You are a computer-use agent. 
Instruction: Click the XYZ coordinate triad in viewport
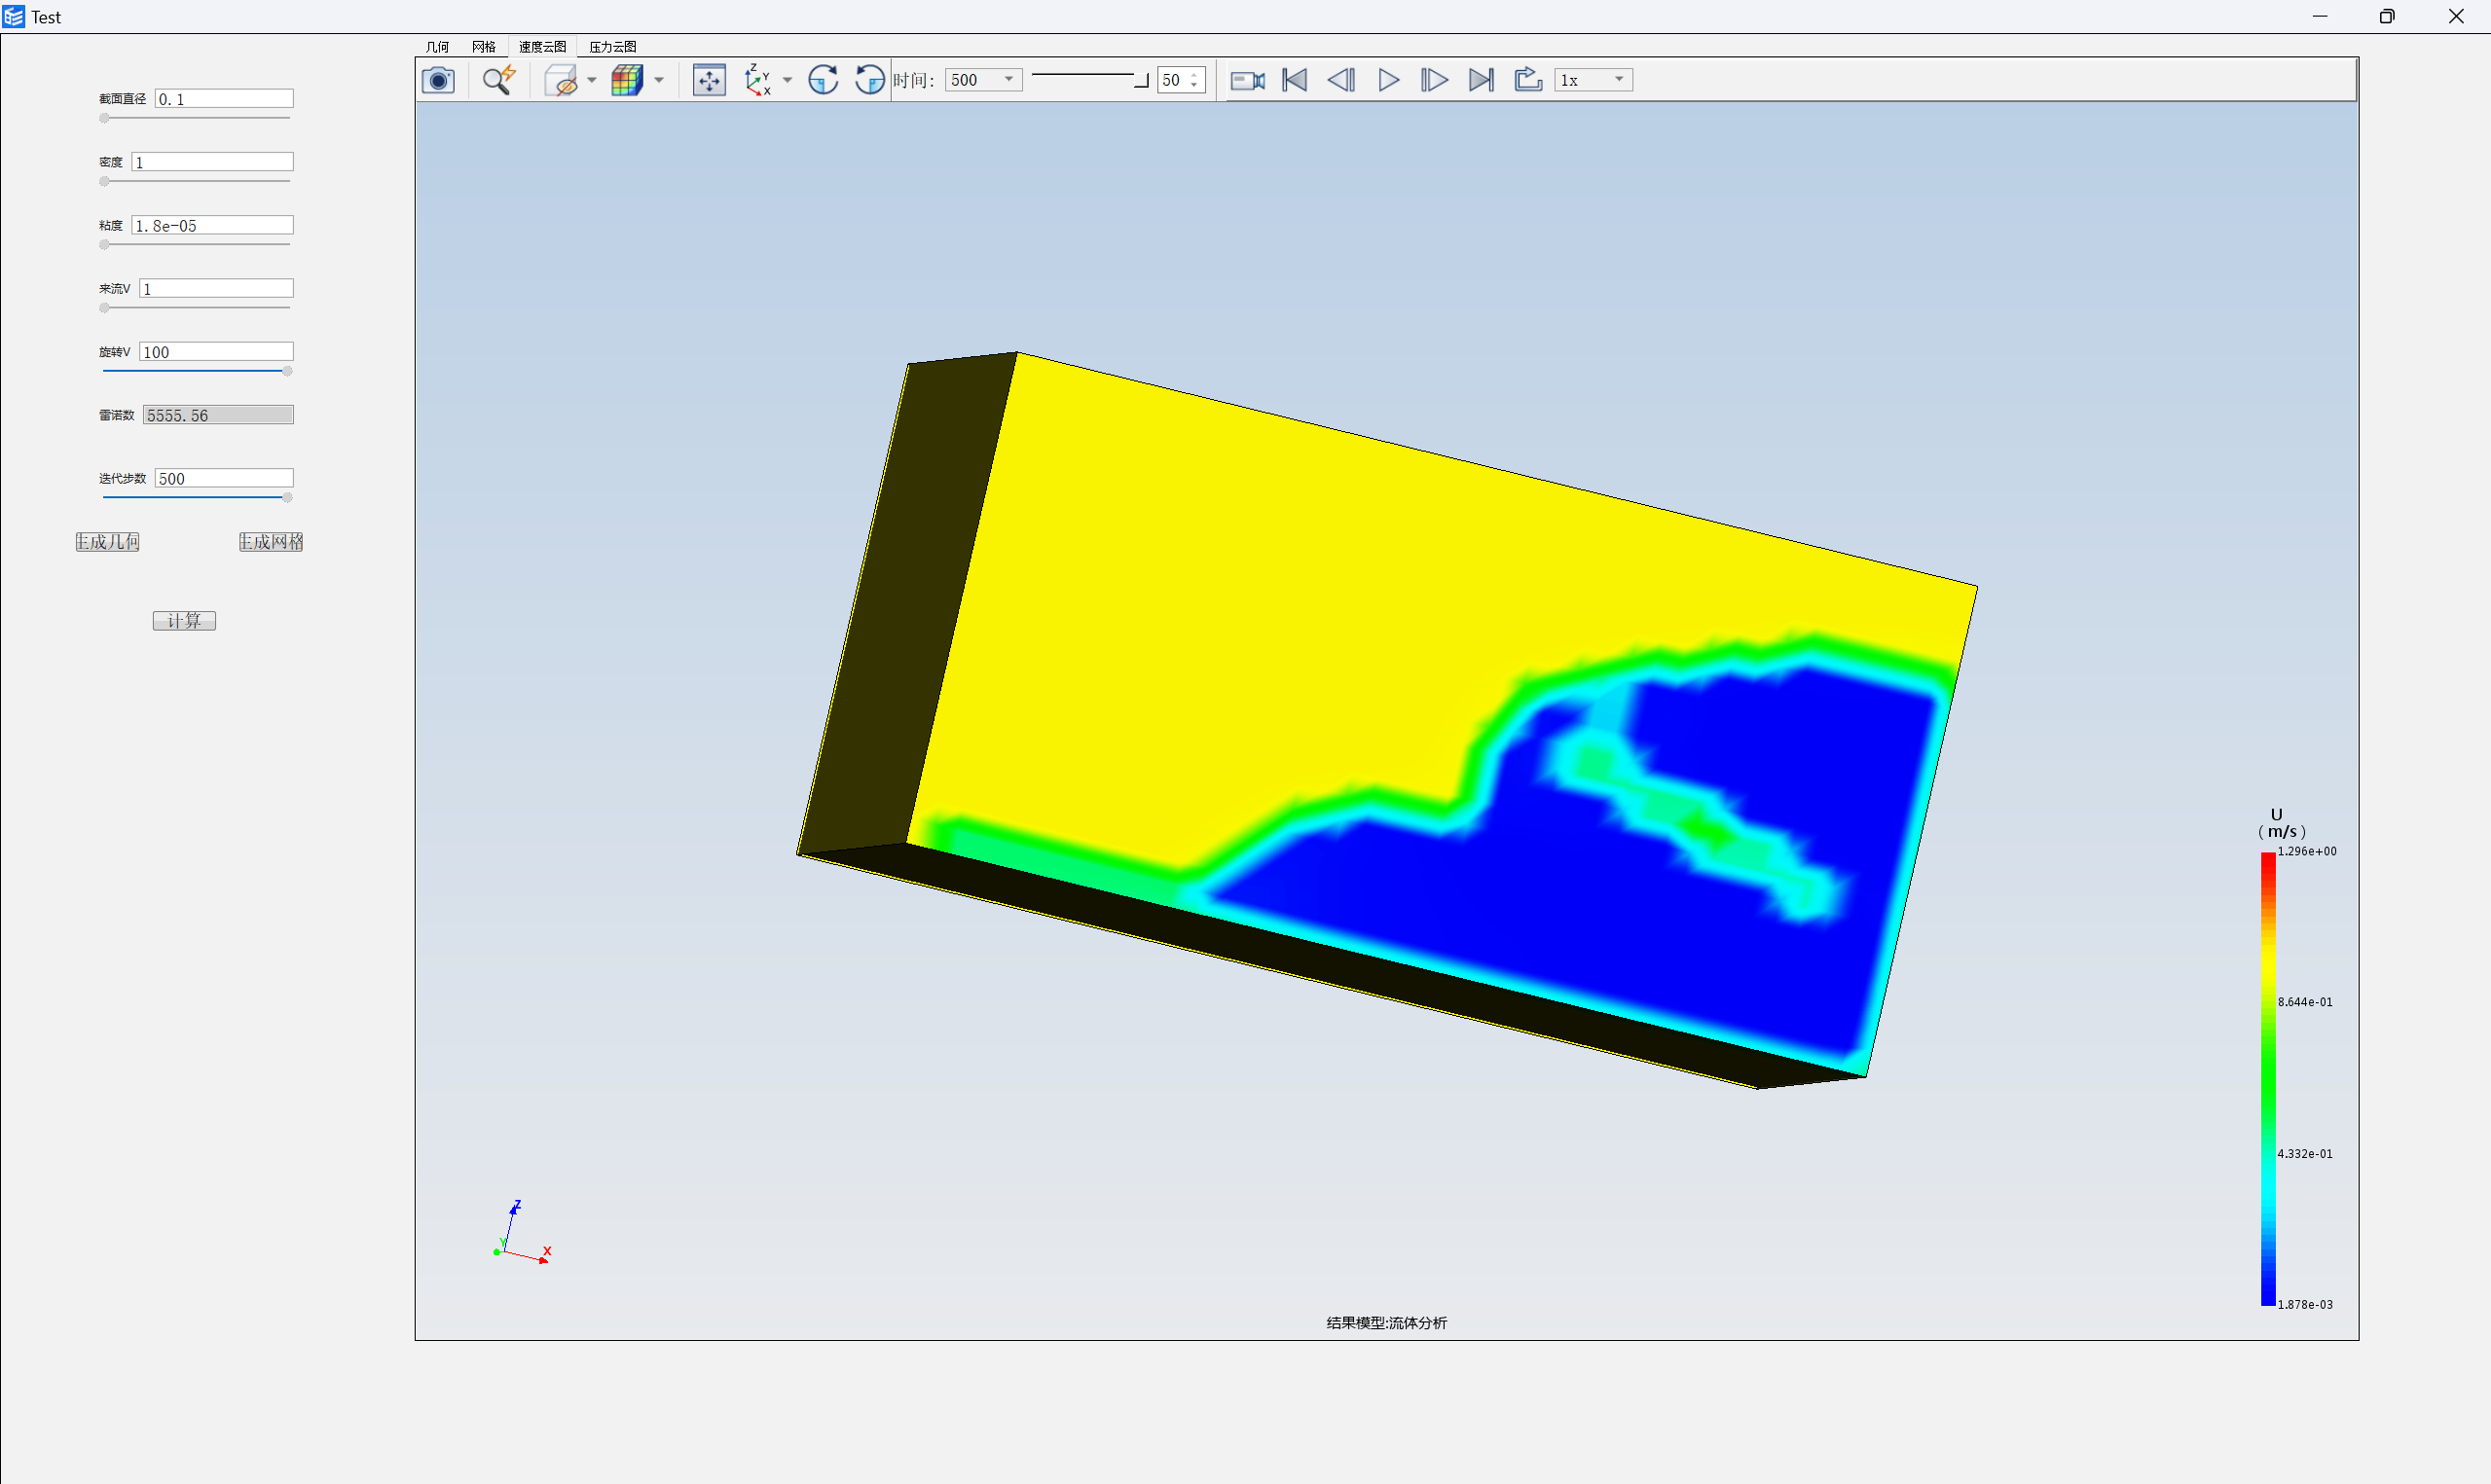(x=522, y=1232)
